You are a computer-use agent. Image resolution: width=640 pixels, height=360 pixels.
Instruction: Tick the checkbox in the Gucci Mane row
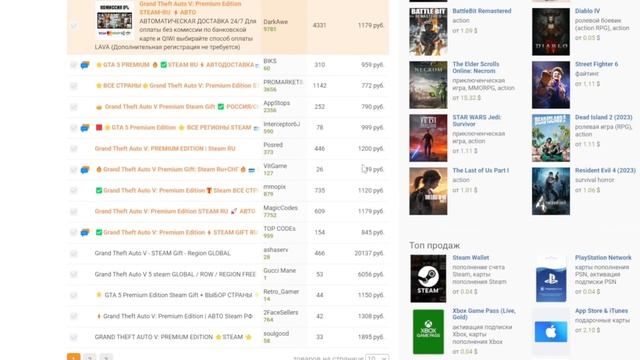click(73, 274)
